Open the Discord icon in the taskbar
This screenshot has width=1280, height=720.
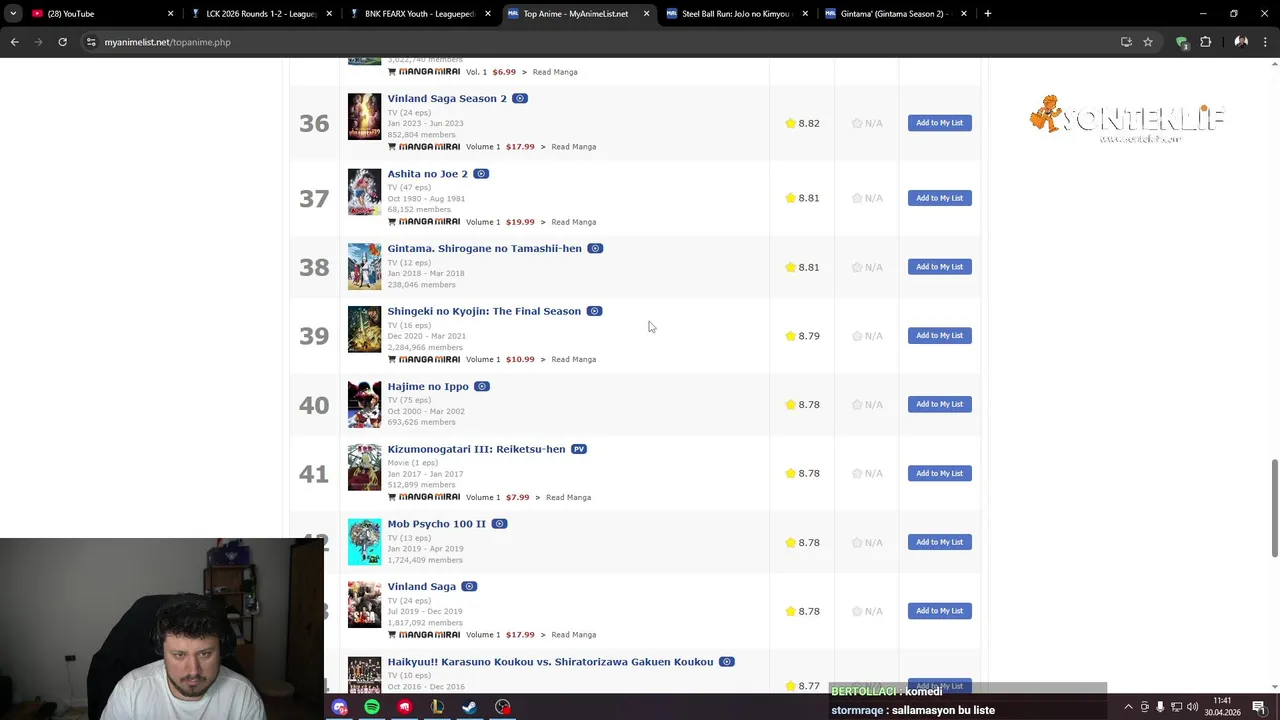tap(340, 707)
